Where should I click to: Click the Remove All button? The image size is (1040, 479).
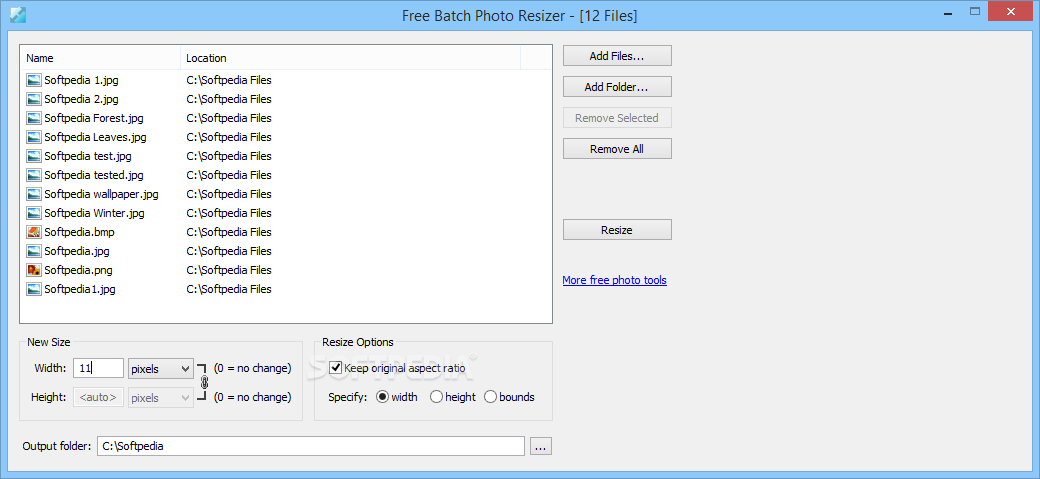617,149
